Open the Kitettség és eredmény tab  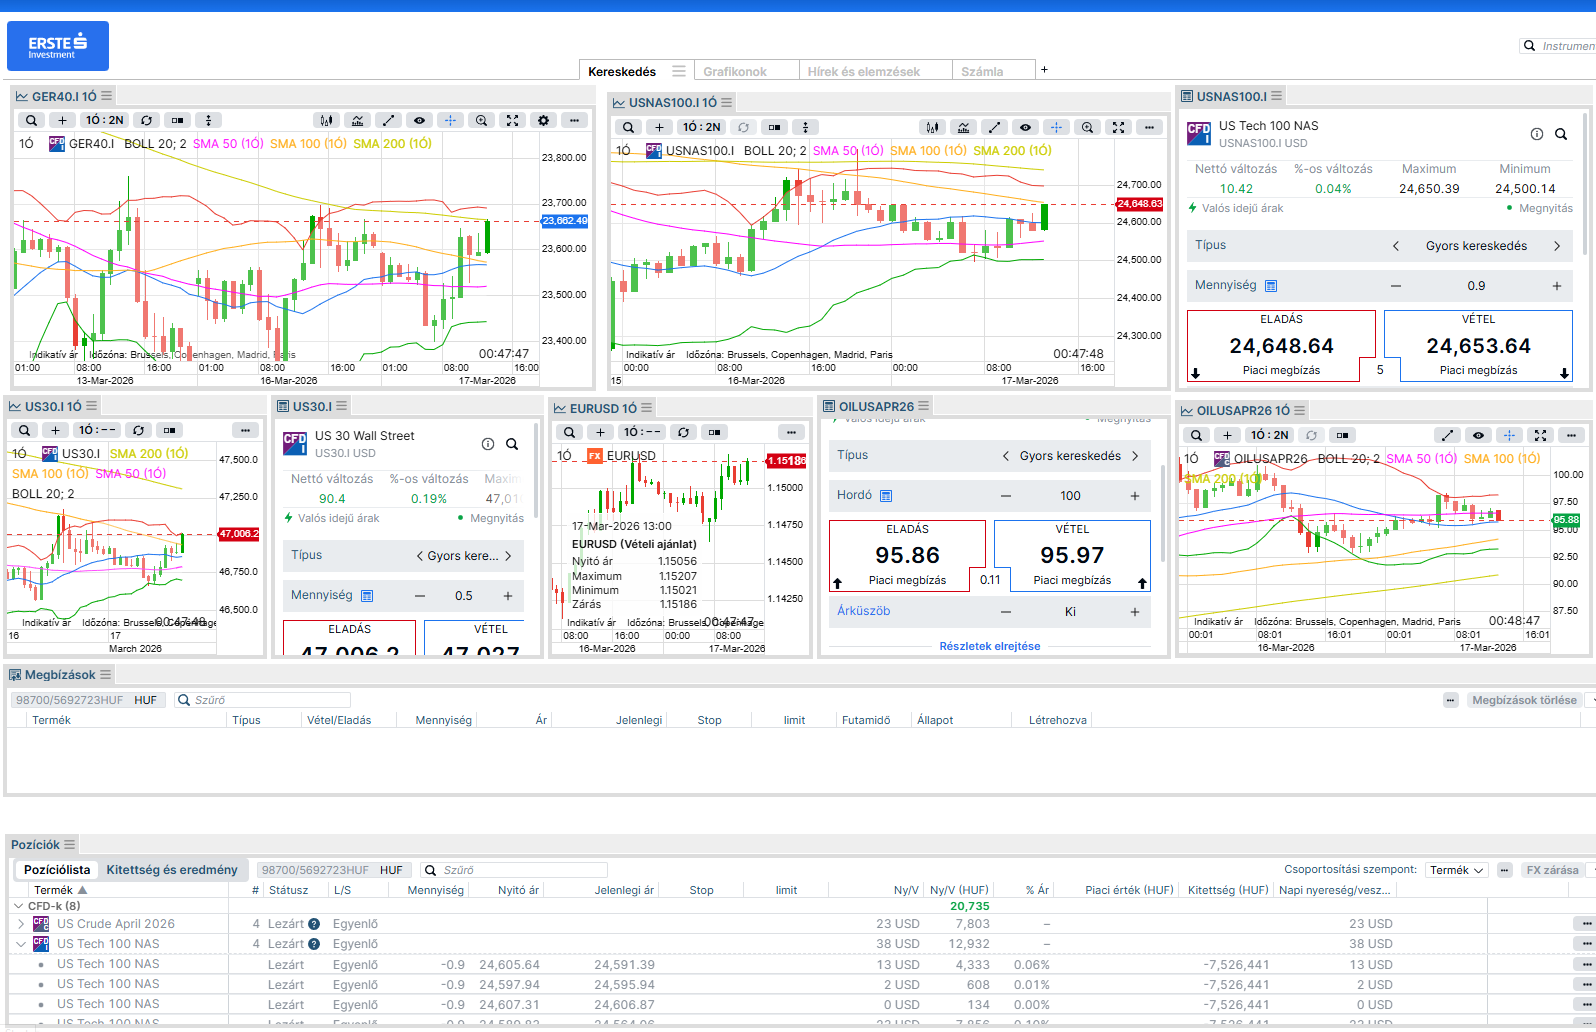point(172,870)
